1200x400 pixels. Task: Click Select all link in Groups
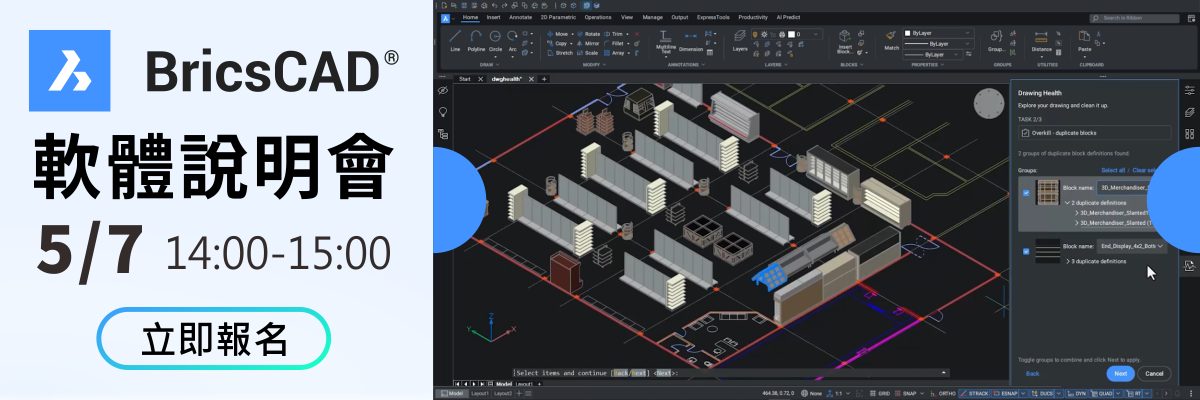(1113, 170)
